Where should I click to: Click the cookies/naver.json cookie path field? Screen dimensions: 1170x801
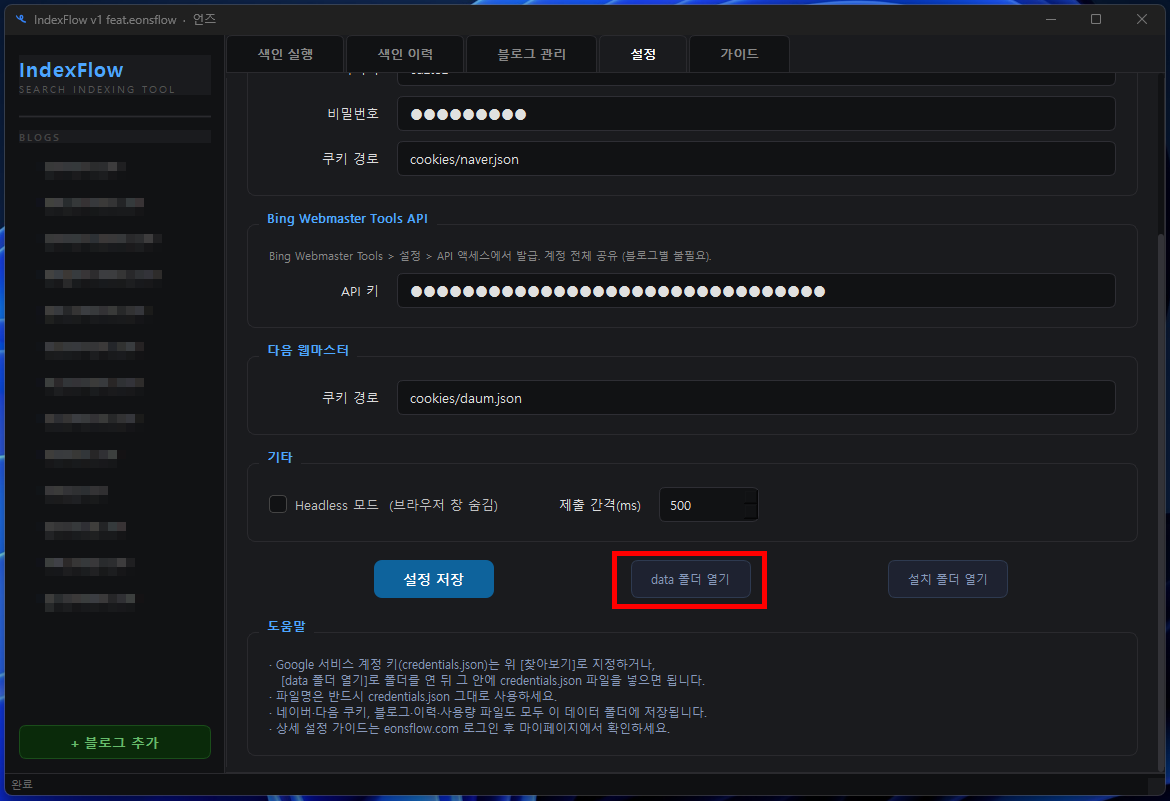point(756,159)
